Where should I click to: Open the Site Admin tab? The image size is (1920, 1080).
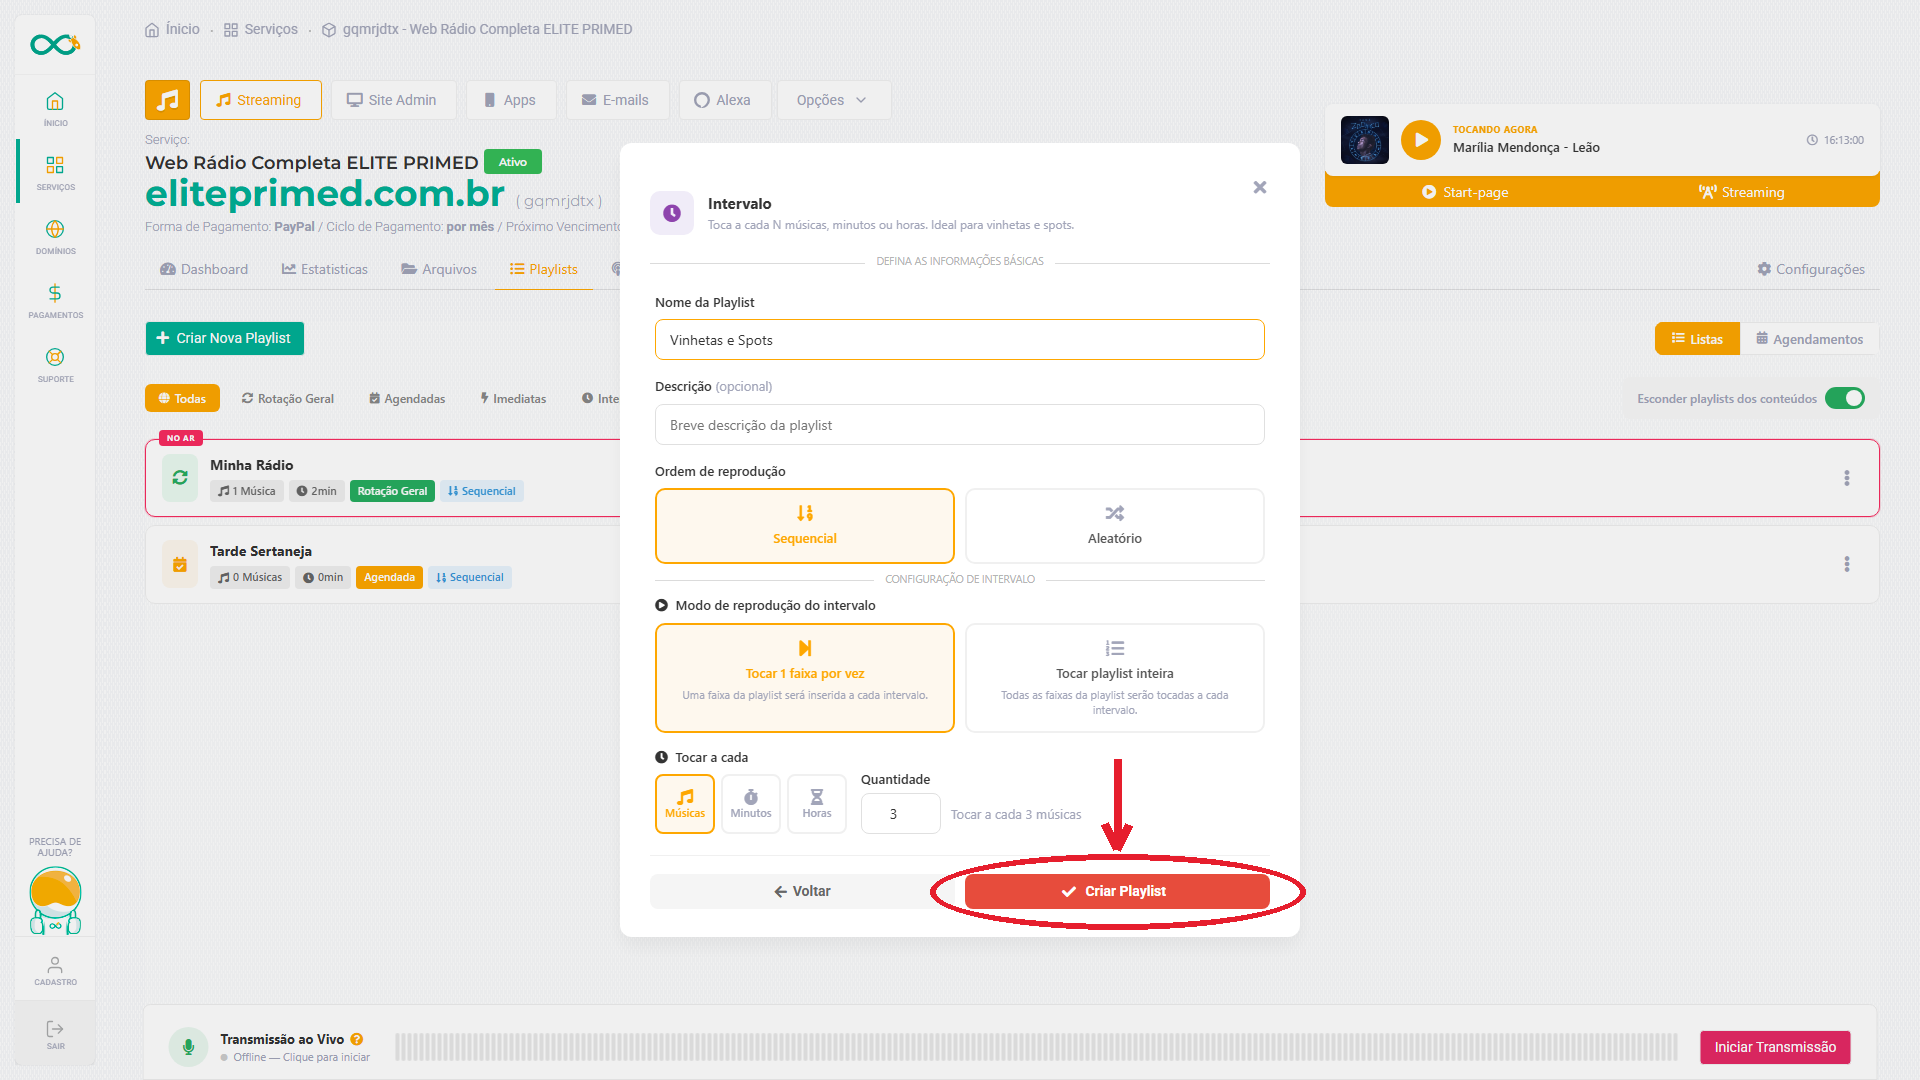tap(392, 100)
